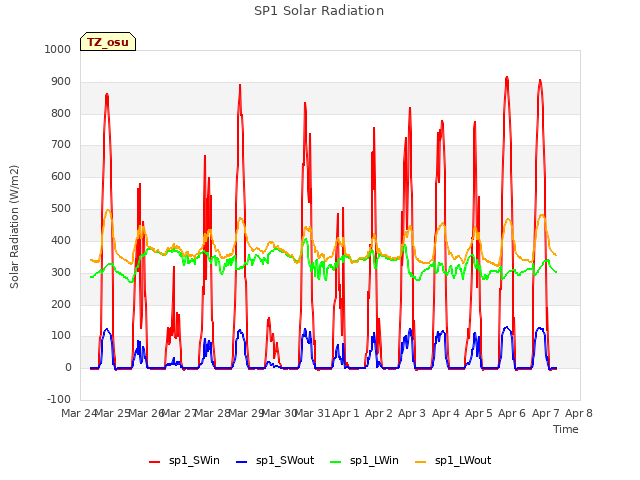
Task: Click the Apr 1 x-axis date label
Action: (x=346, y=413)
